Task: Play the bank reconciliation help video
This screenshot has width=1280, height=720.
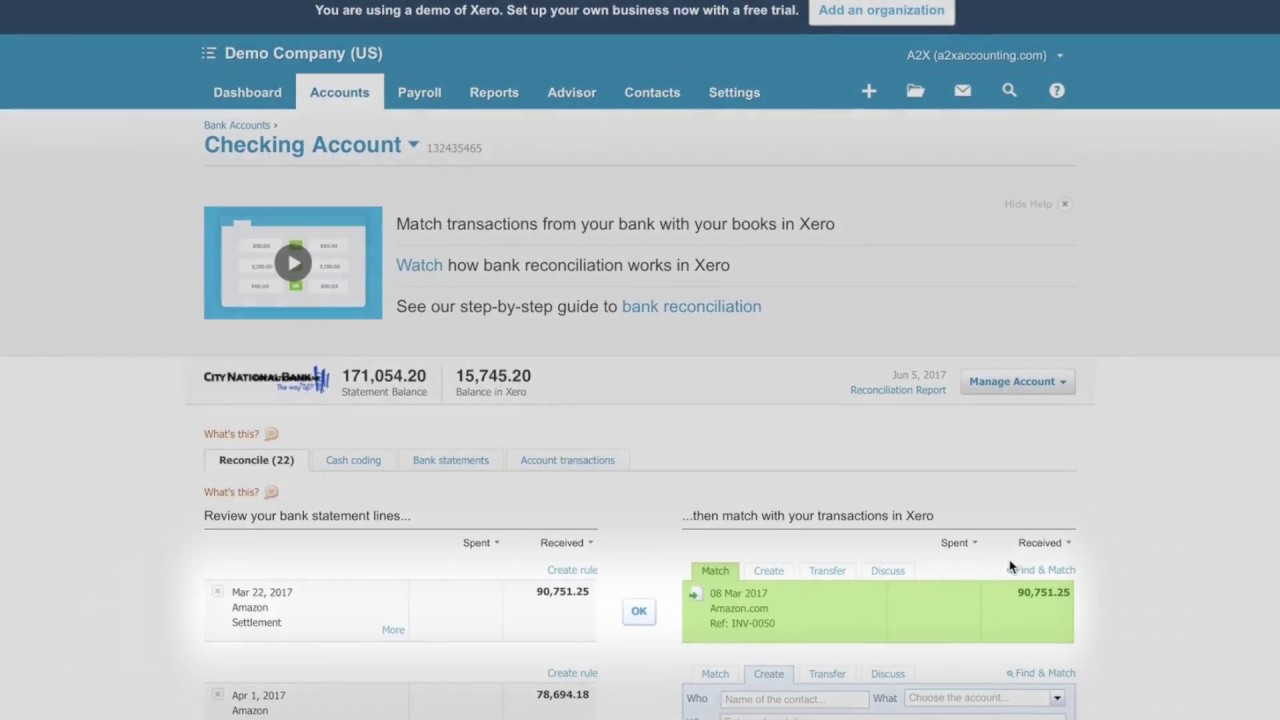Action: [x=293, y=263]
